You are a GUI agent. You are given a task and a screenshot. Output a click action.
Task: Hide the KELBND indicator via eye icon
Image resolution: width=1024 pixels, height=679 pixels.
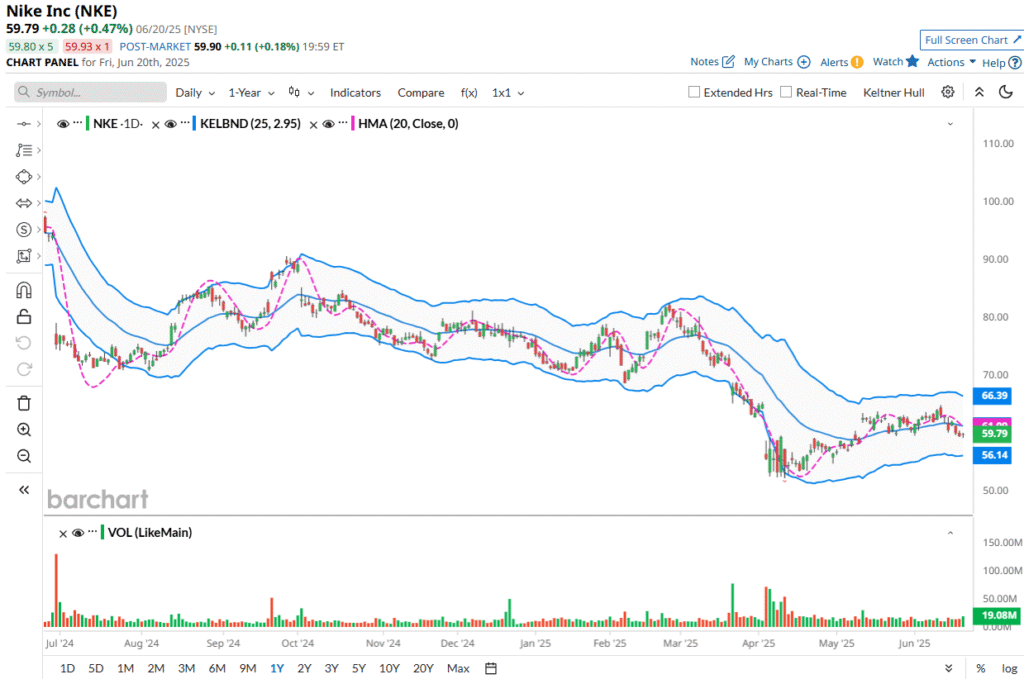(170, 124)
